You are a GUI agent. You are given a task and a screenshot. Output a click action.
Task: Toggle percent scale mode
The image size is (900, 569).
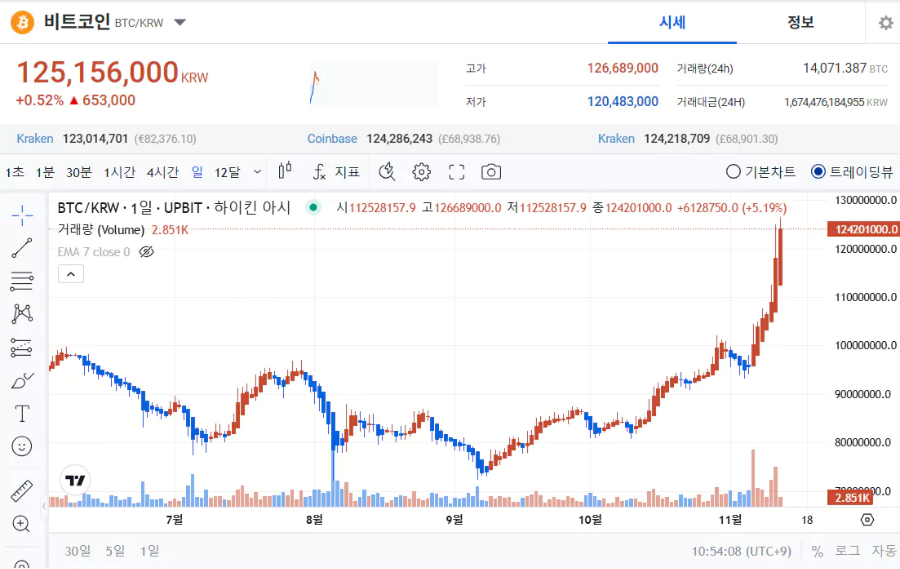[817, 551]
